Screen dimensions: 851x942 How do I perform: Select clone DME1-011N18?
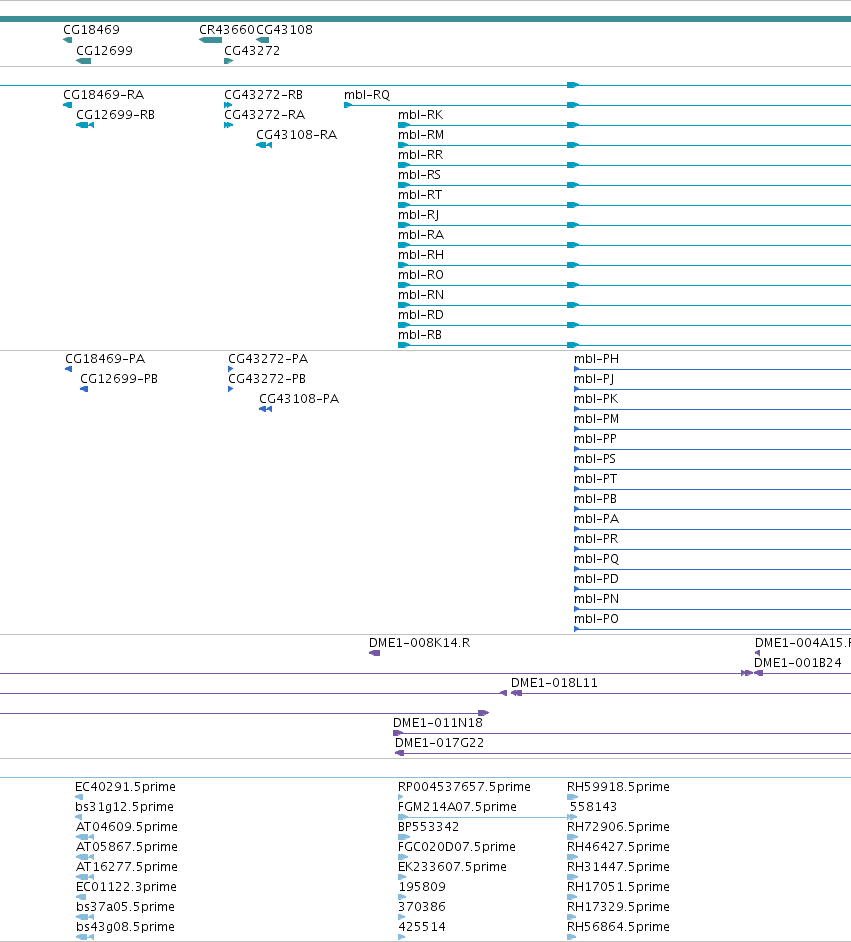pyautogui.click(x=438, y=723)
